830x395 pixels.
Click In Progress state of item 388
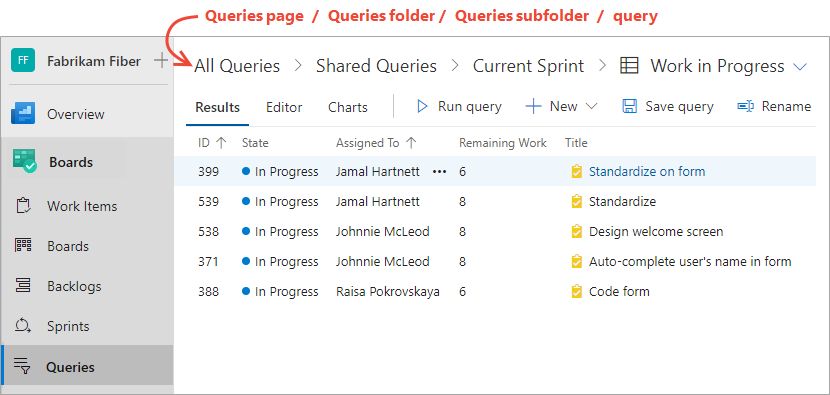point(280,292)
